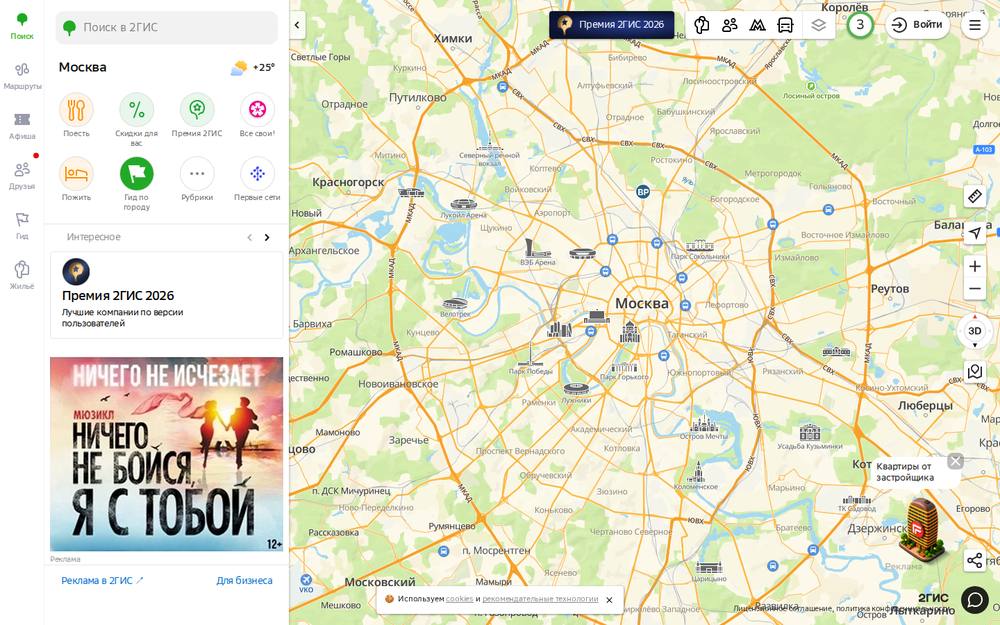Open the Маршруты sidebar tab
Image resolution: width=1000 pixels, height=625 pixels.
[x=22, y=75]
